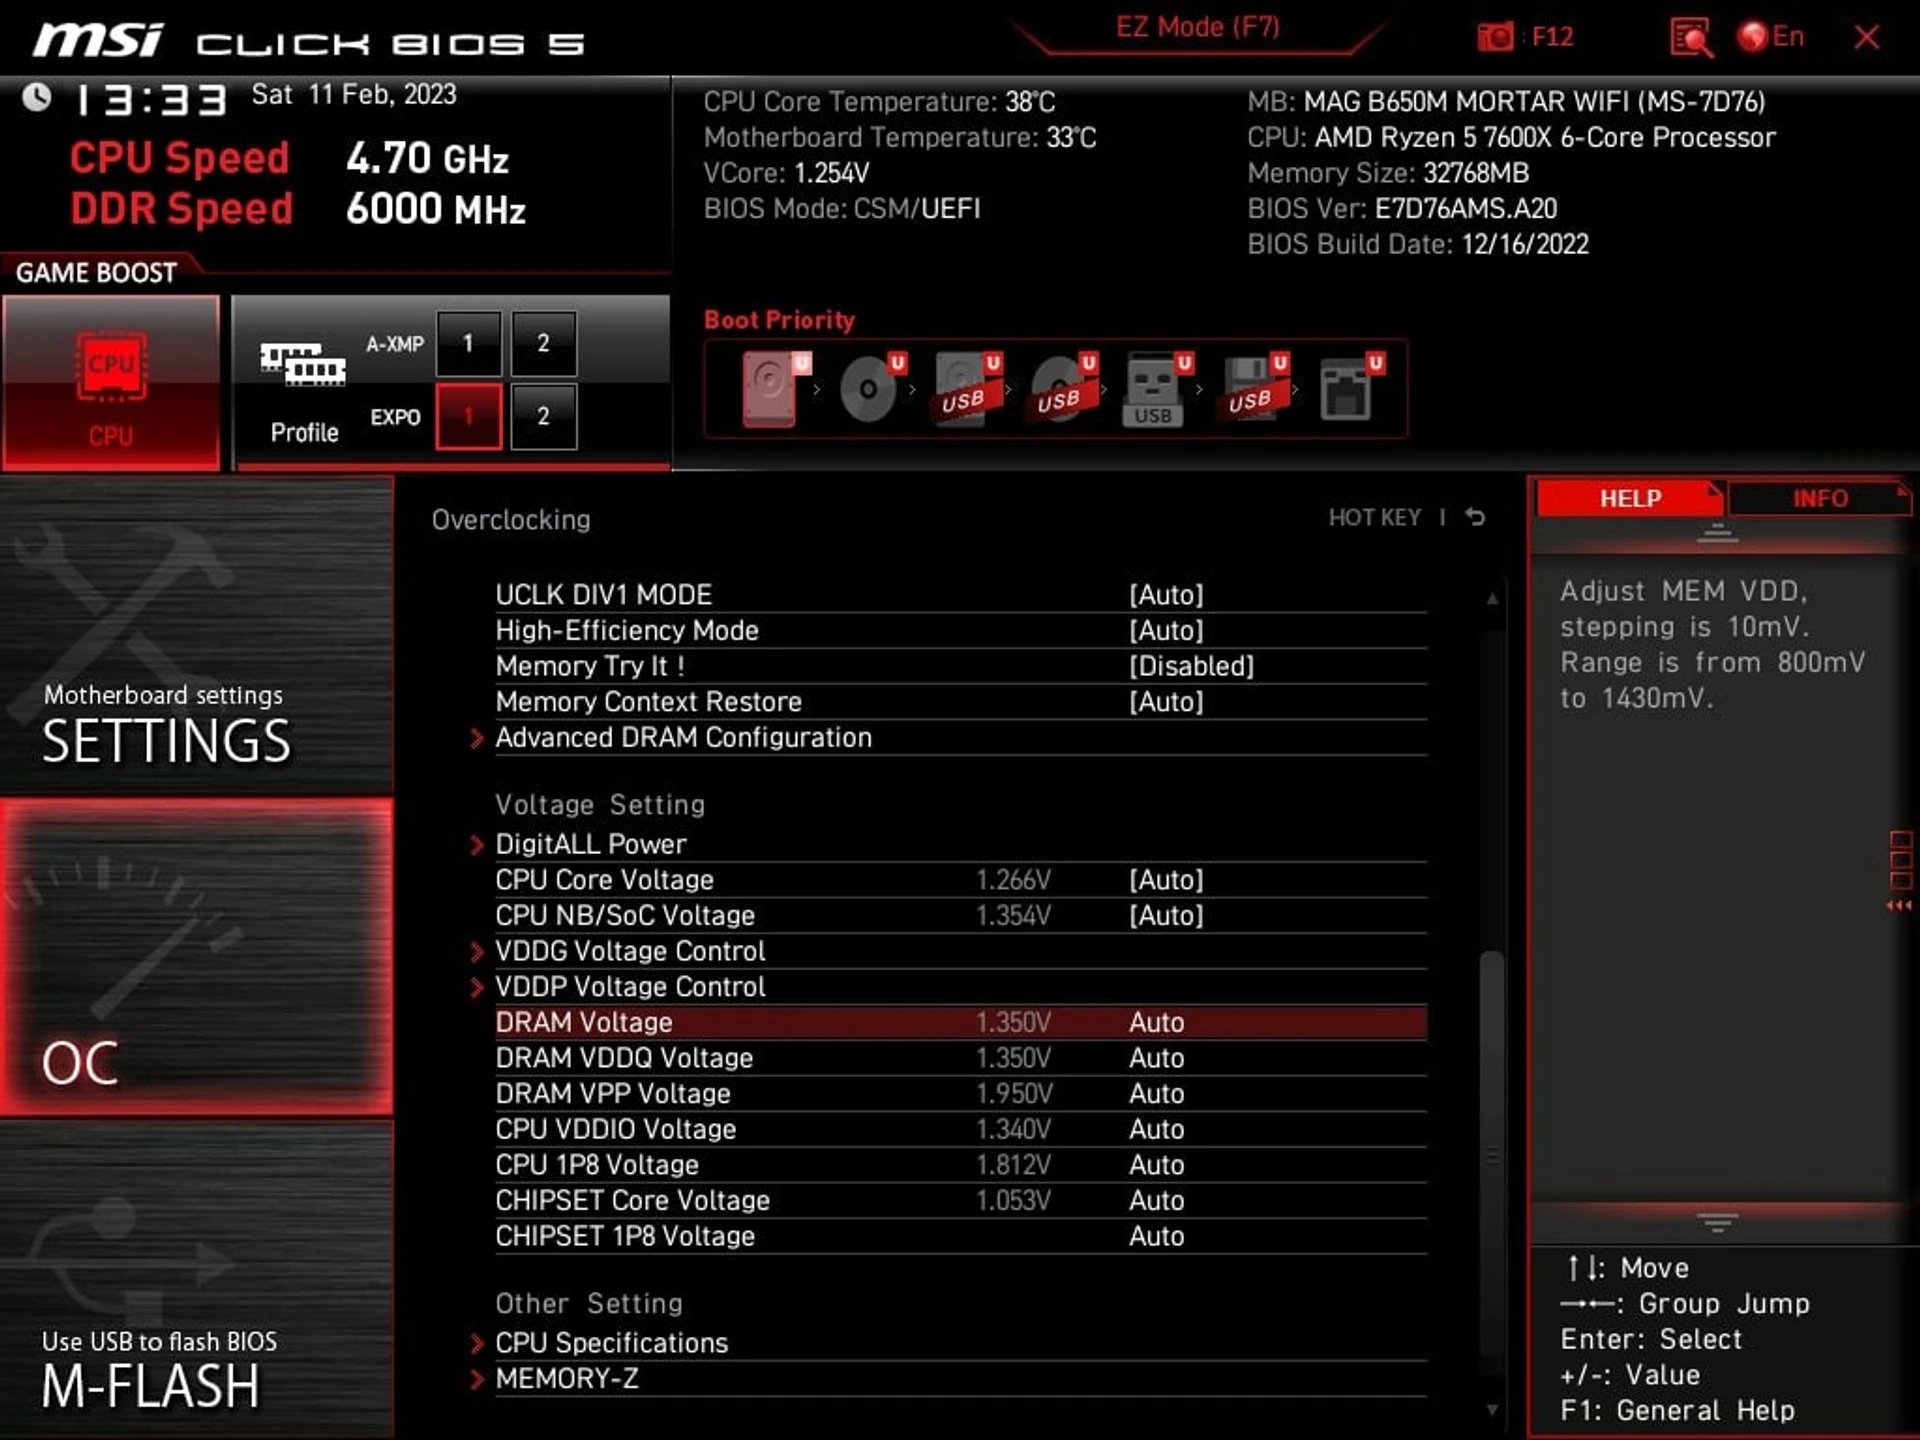
Task: Click the up triangle at the scrollbar top
Action: pos(1492,599)
